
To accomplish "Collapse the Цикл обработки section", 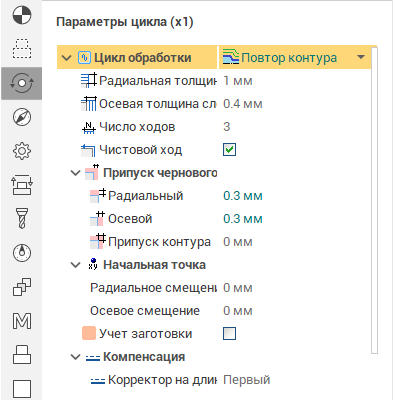I will (x=67, y=58).
